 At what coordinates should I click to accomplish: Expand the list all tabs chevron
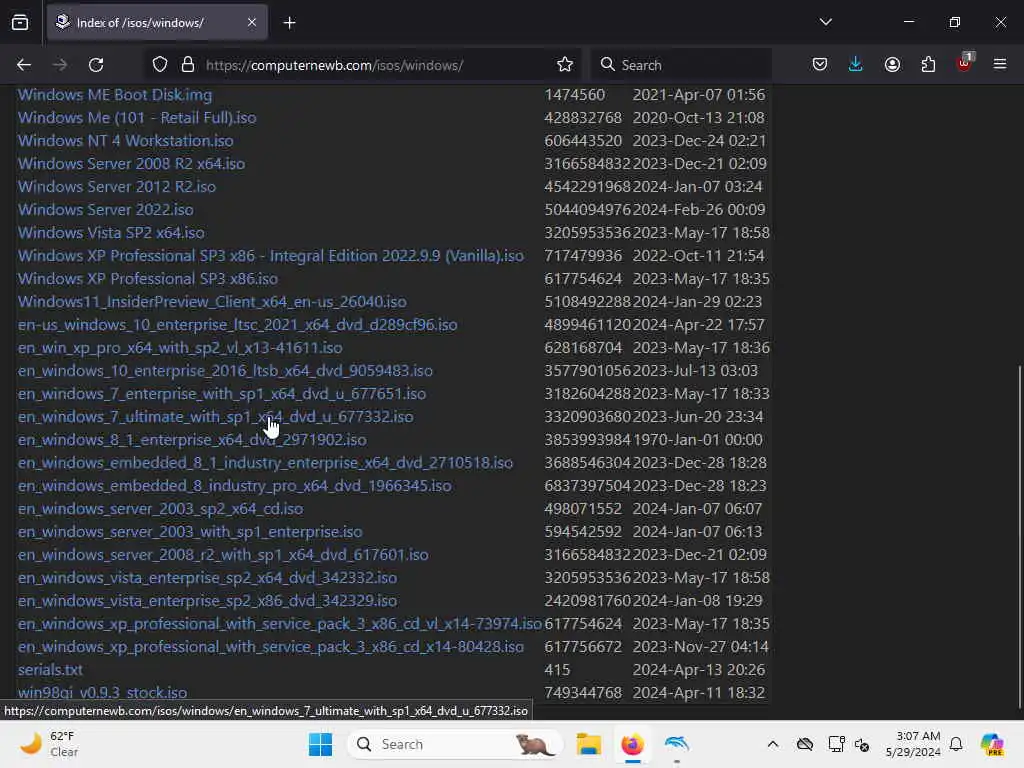pyautogui.click(x=825, y=22)
